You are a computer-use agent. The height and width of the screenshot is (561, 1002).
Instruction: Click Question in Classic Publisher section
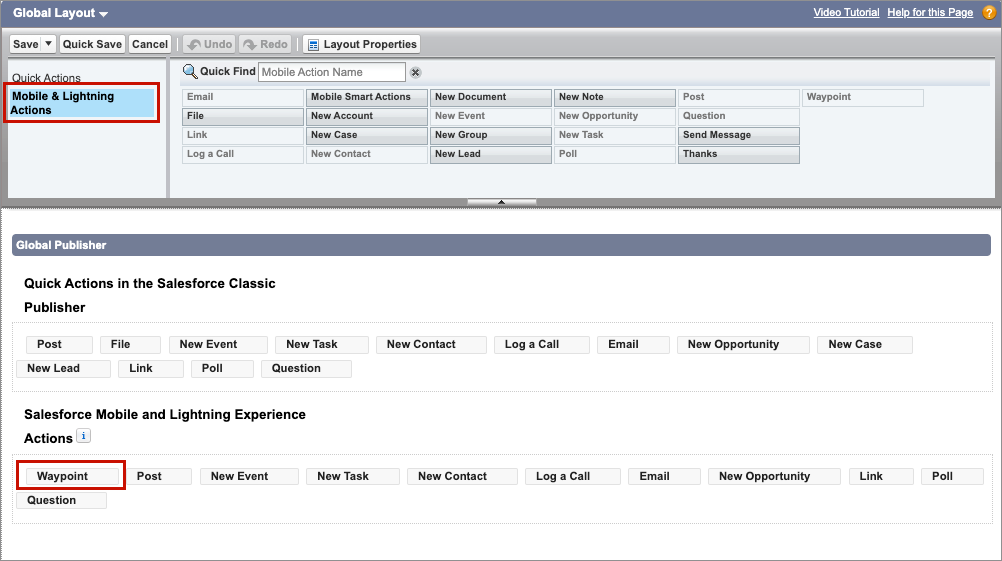coord(306,369)
